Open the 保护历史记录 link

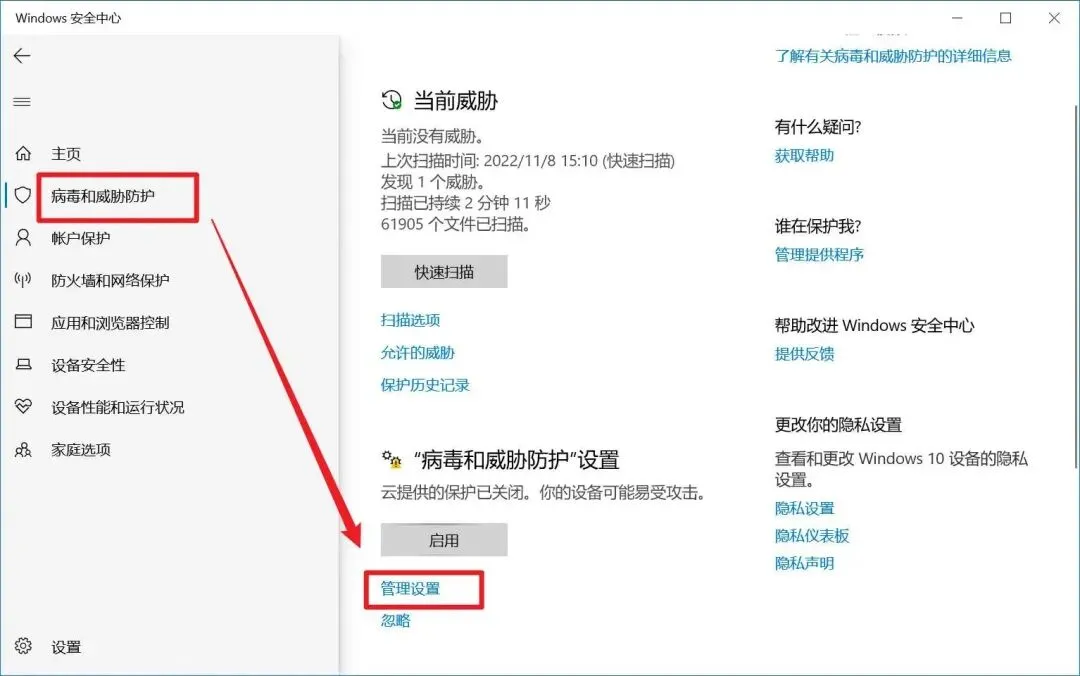[x=426, y=385]
